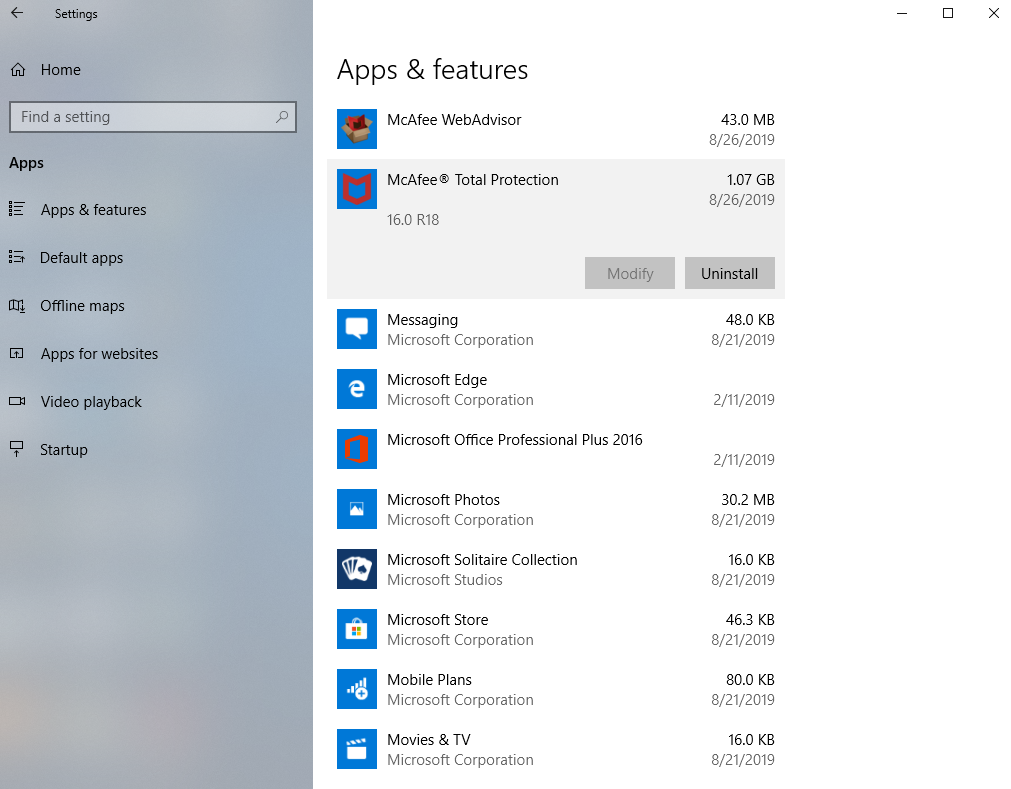Click Microsoft Studios publisher text
Viewport: 1011px width, 789px height.
tap(445, 580)
